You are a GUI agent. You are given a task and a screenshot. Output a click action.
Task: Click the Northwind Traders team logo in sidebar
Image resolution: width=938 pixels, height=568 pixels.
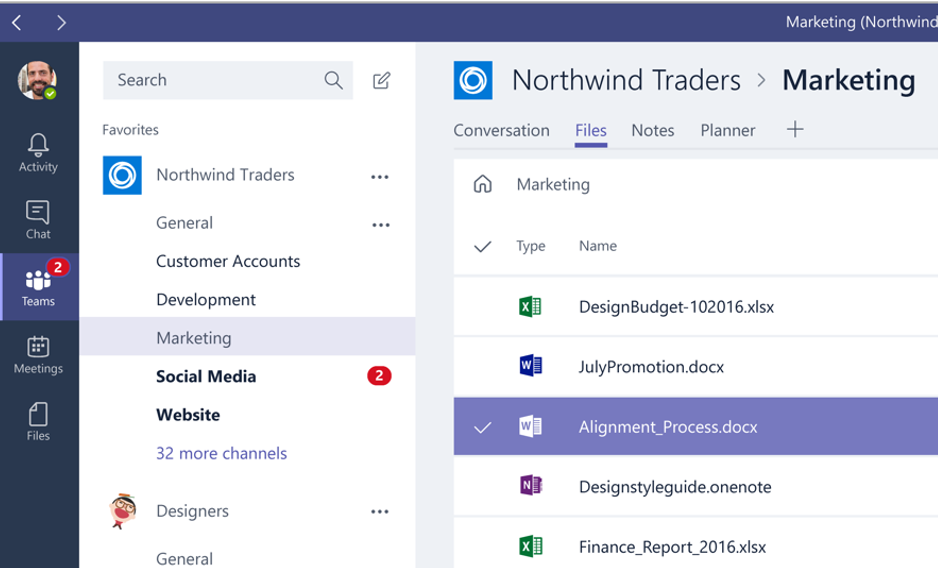click(x=122, y=175)
